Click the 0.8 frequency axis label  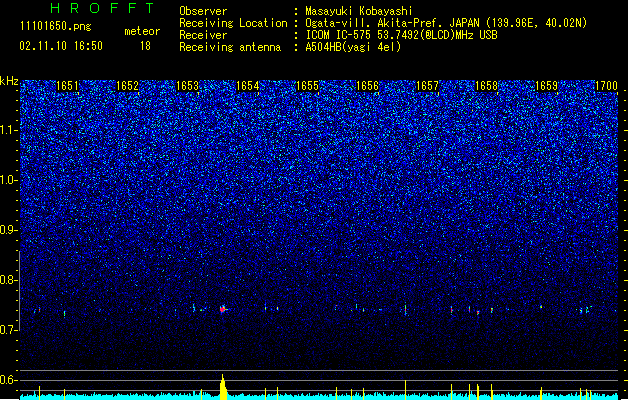click(8, 280)
